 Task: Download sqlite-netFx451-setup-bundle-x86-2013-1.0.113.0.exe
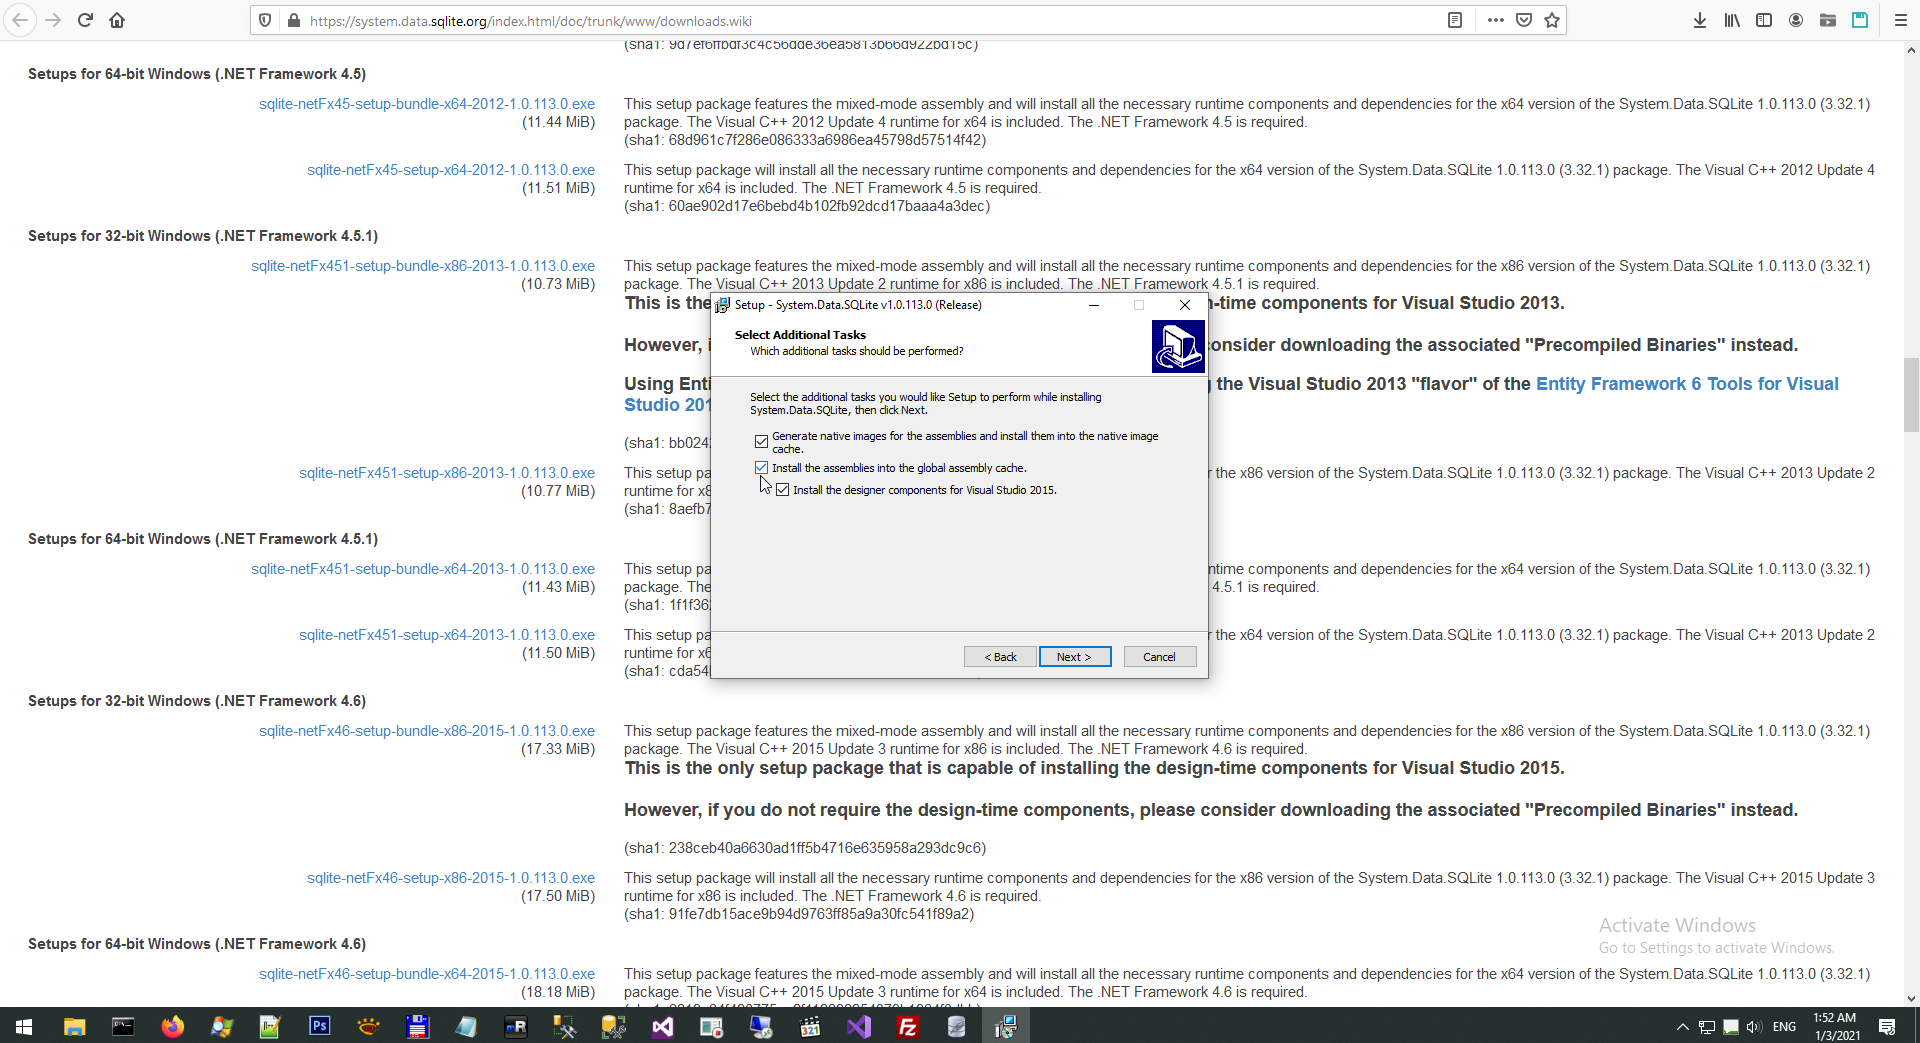click(x=423, y=266)
